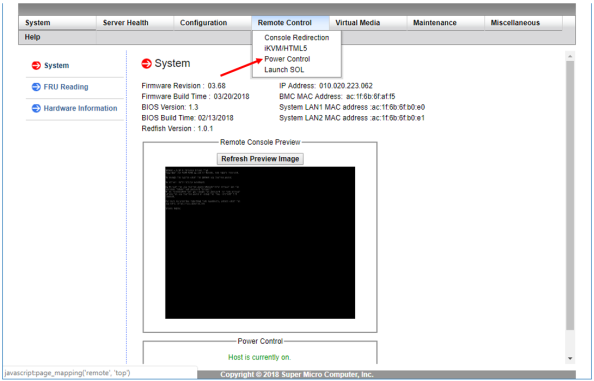594x381 pixels.
Task: Open the remote console preview thumbnail
Action: coord(260,243)
